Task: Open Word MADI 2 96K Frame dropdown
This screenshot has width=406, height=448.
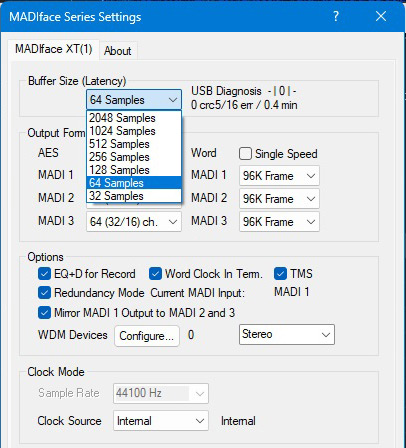Action: 279,199
